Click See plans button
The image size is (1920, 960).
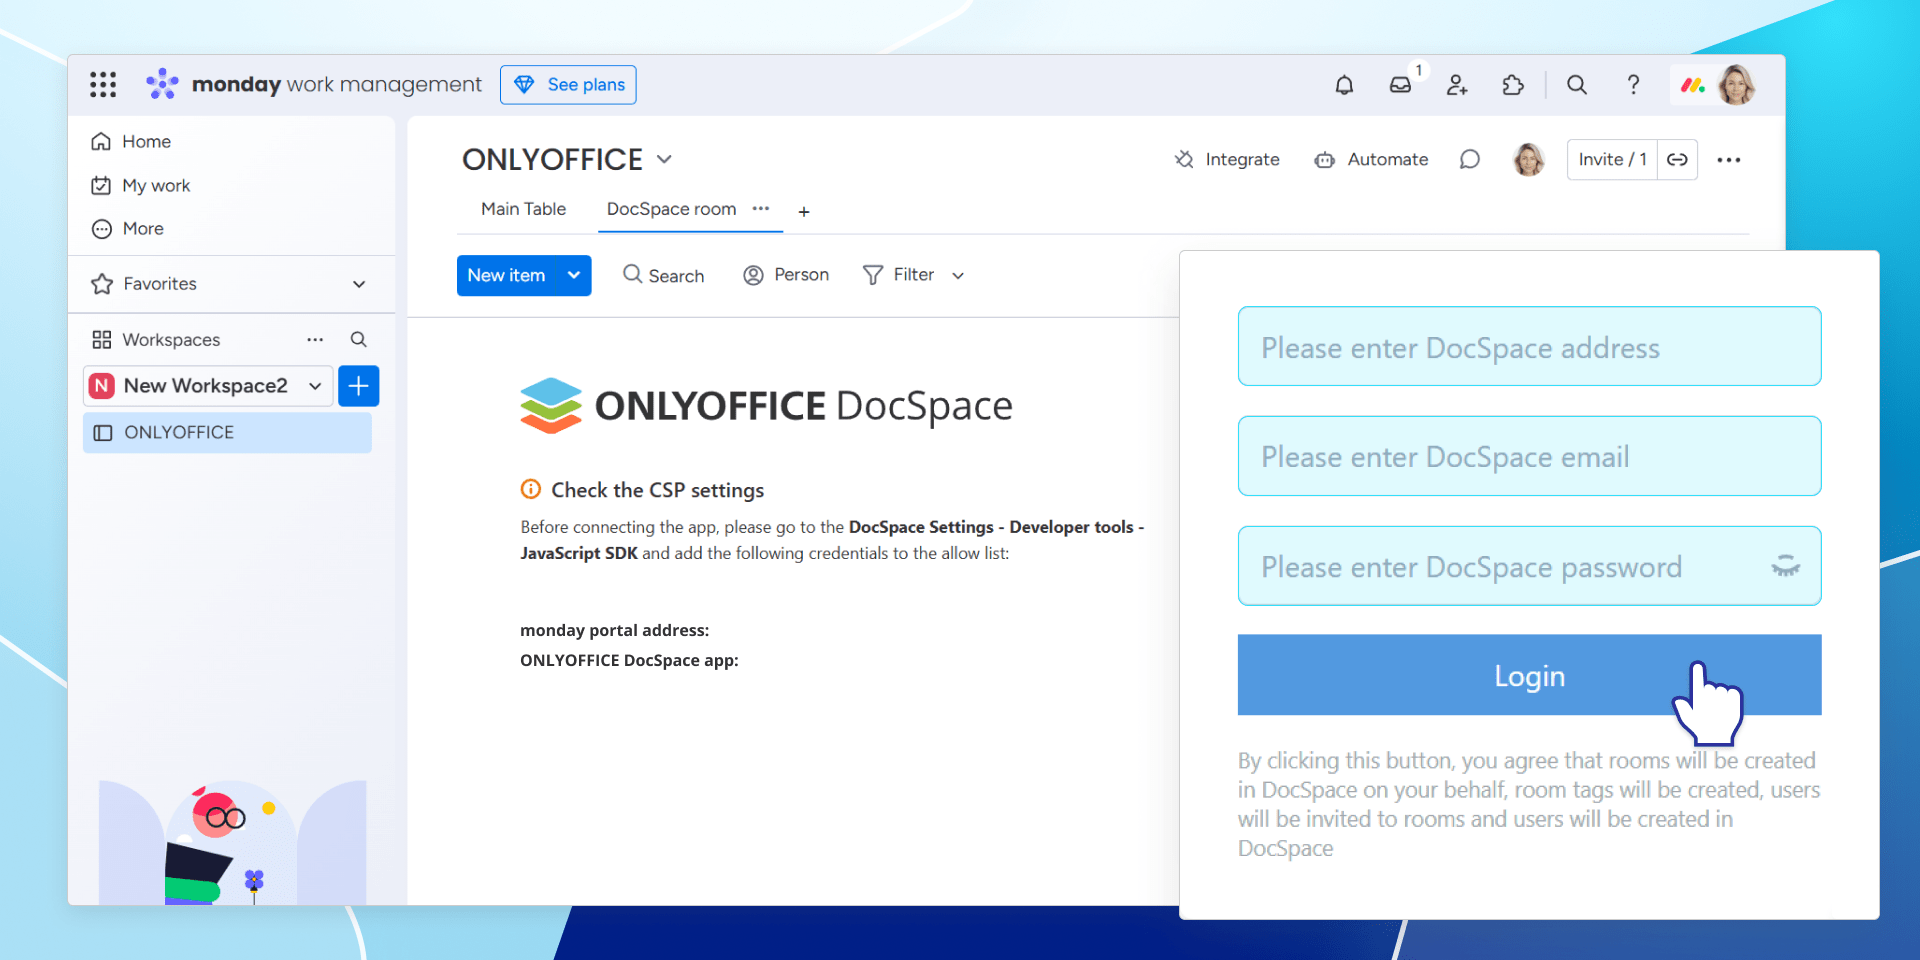(568, 85)
